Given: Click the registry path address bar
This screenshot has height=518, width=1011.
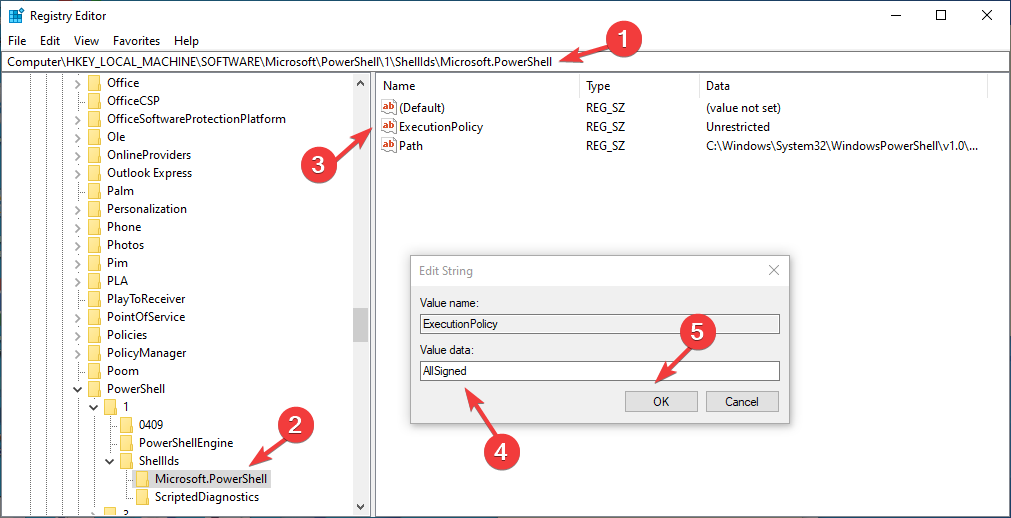Looking at the screenshot, I should coord(505,60).
